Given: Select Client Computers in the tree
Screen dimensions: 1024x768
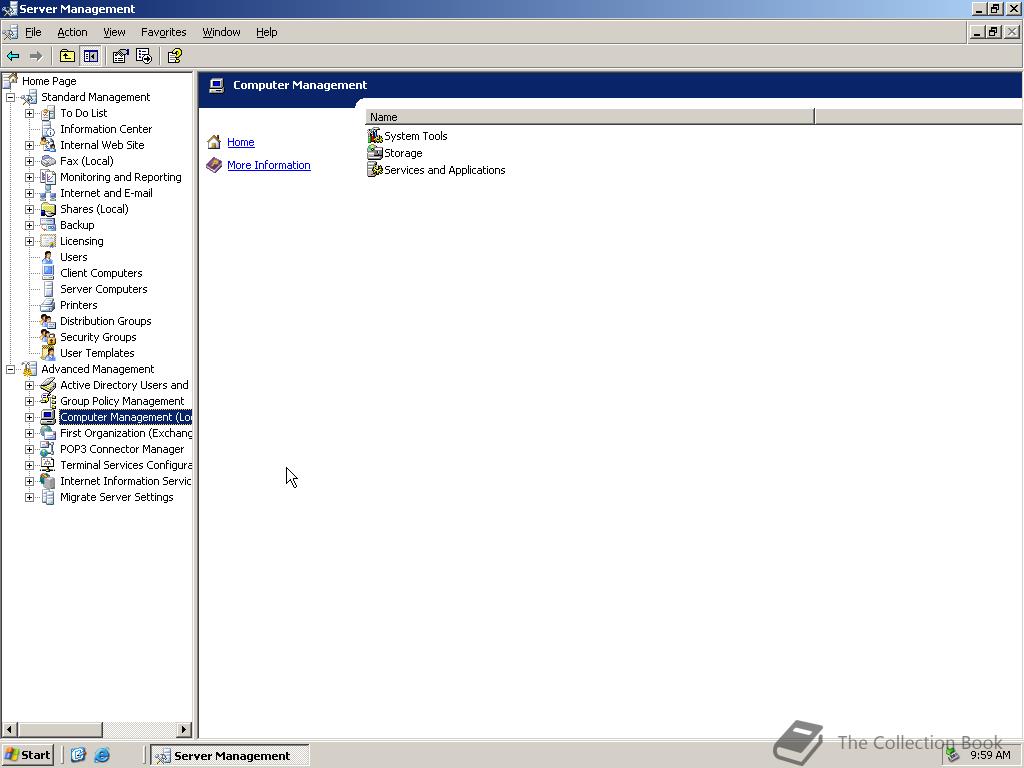Looking at the screenshot, I should pos(101,273).
